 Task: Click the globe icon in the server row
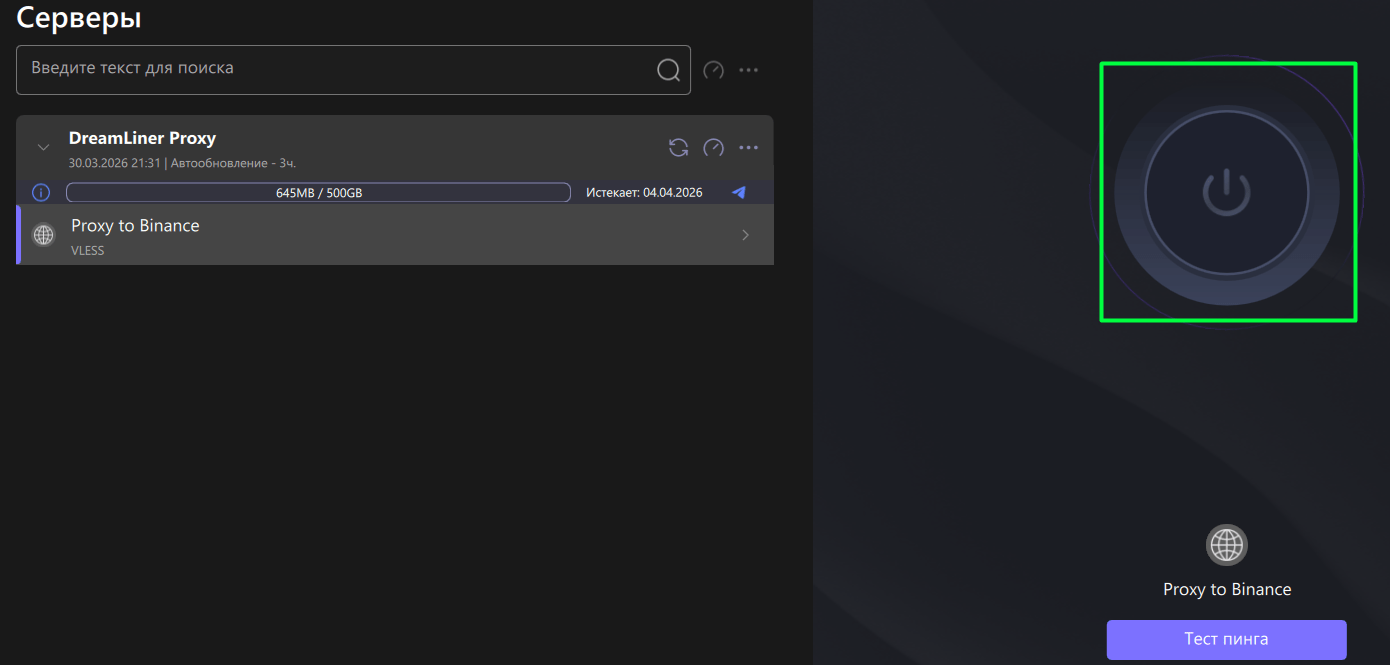43,235
